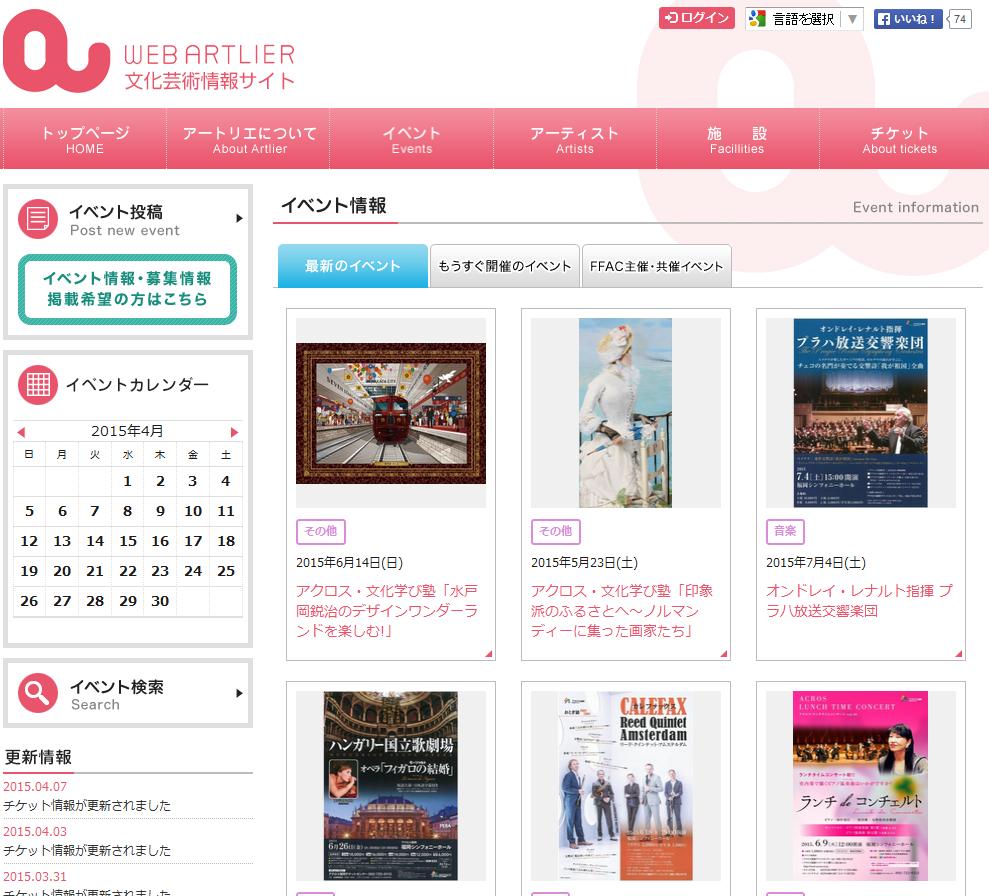989x896 pixels.
Task: Click the Facebook like count 74
Action: point(959,19)
